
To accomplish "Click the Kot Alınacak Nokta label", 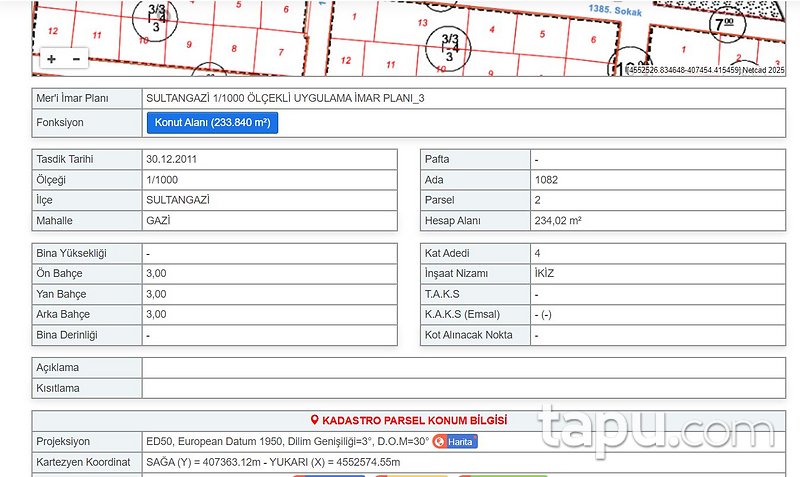I will (x=468, y=335).
